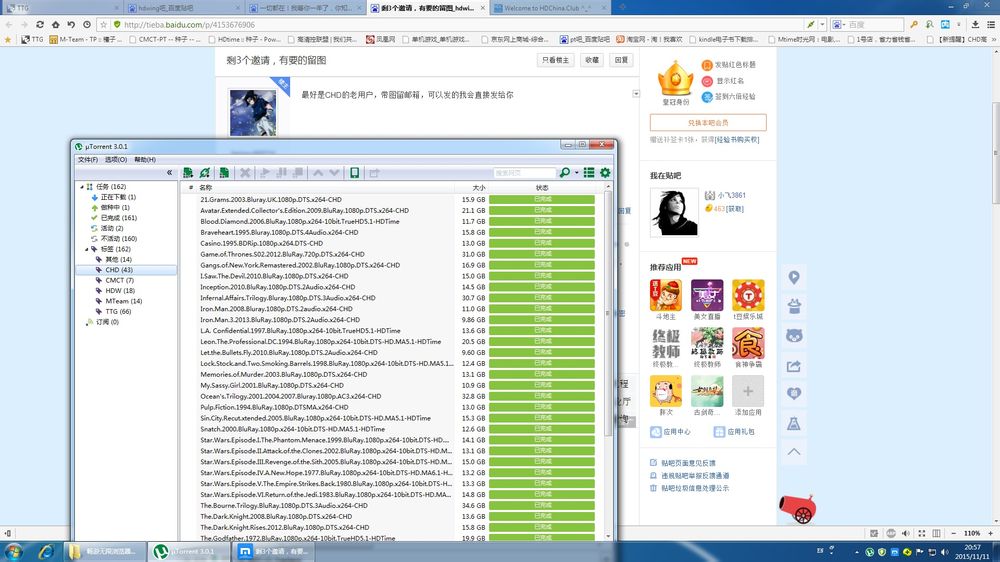Click the Add Torrent toolbar icon in µTorrent
The image size is (1000, 562).
point(188,173)
